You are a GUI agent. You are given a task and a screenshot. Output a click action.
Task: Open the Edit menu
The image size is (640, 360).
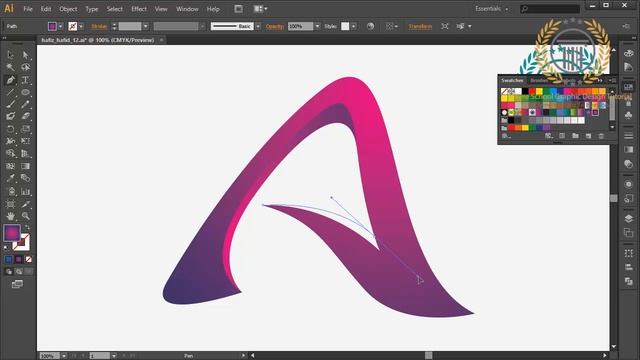click(x=46, y=9)
